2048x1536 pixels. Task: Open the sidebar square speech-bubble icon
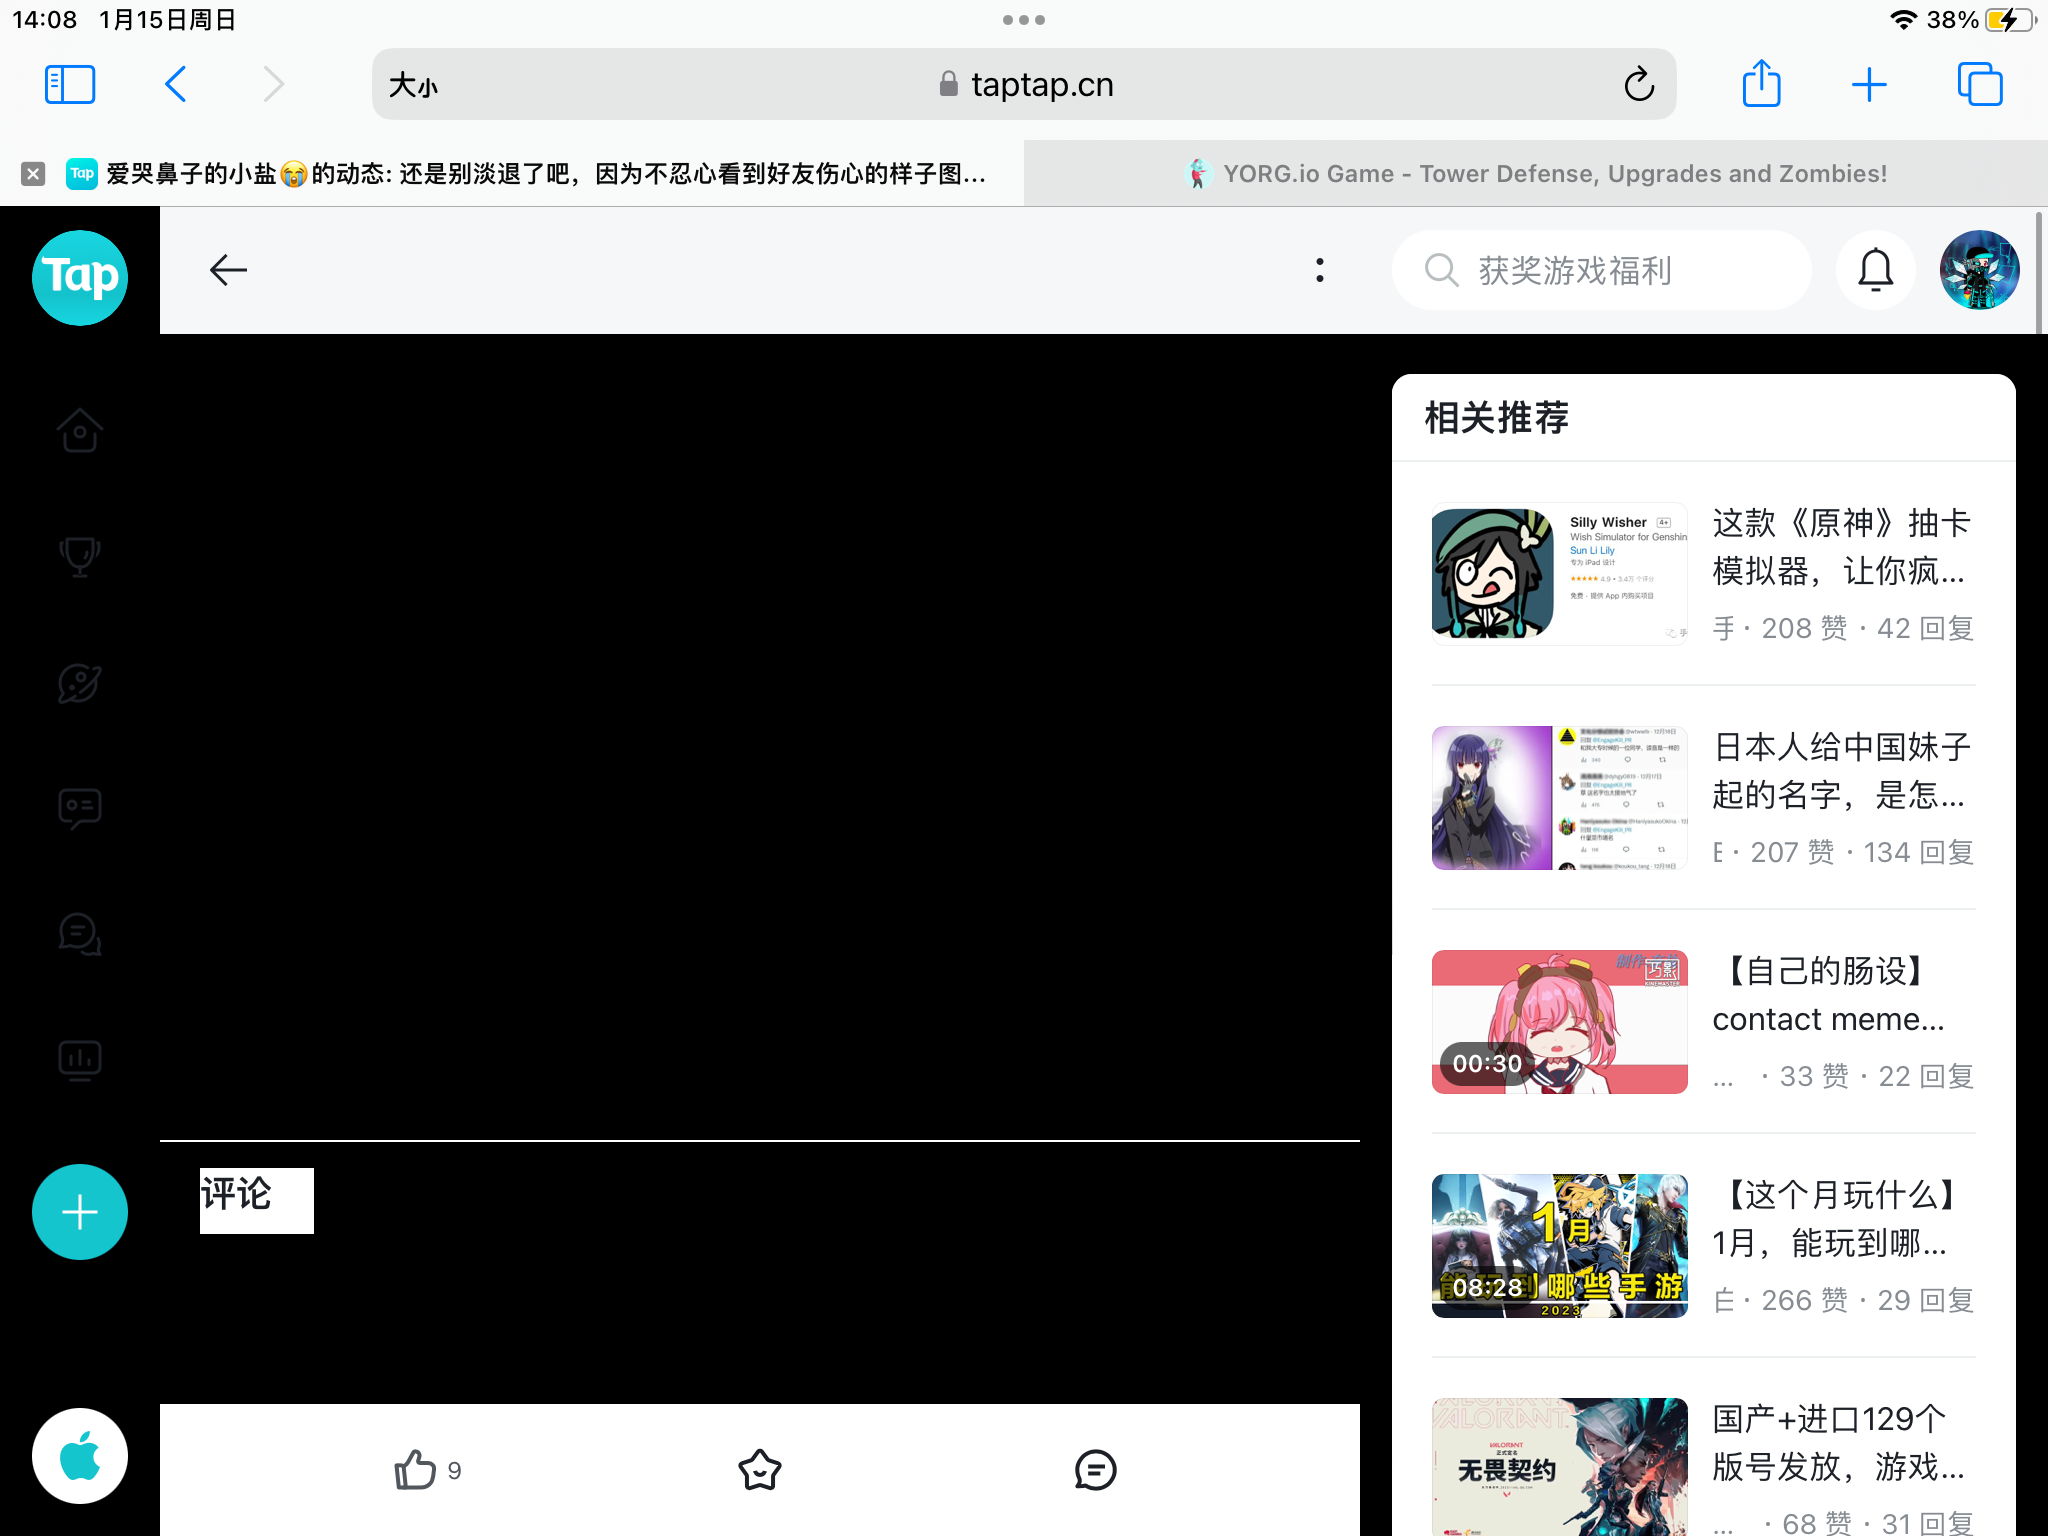click(80, 808)
